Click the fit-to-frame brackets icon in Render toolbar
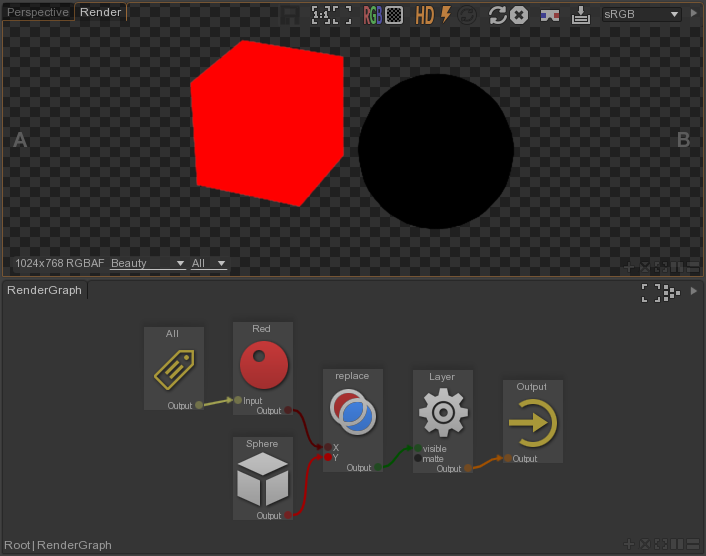This screenshot has height=556, width=706. [342, 14]
